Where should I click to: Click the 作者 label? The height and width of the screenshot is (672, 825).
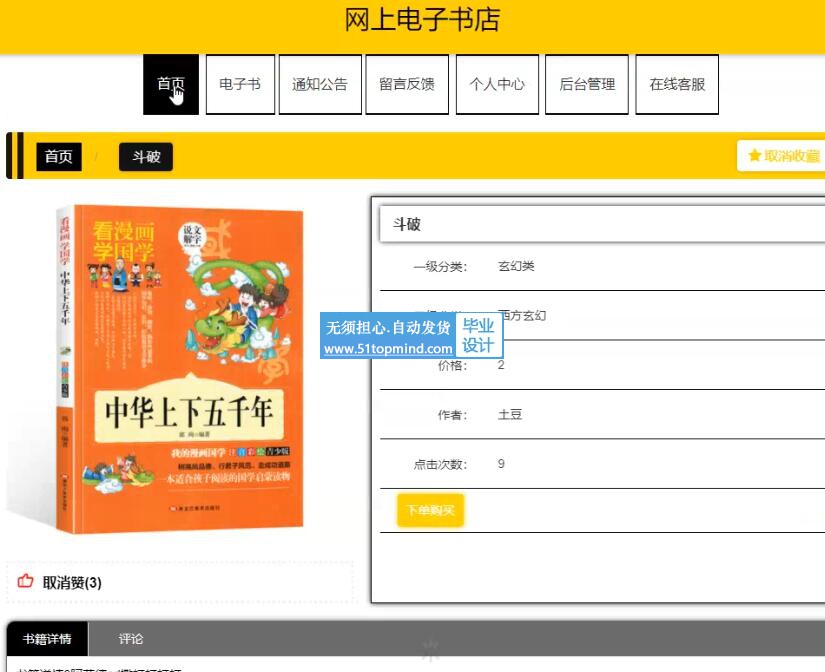click(x=452, y=415)
